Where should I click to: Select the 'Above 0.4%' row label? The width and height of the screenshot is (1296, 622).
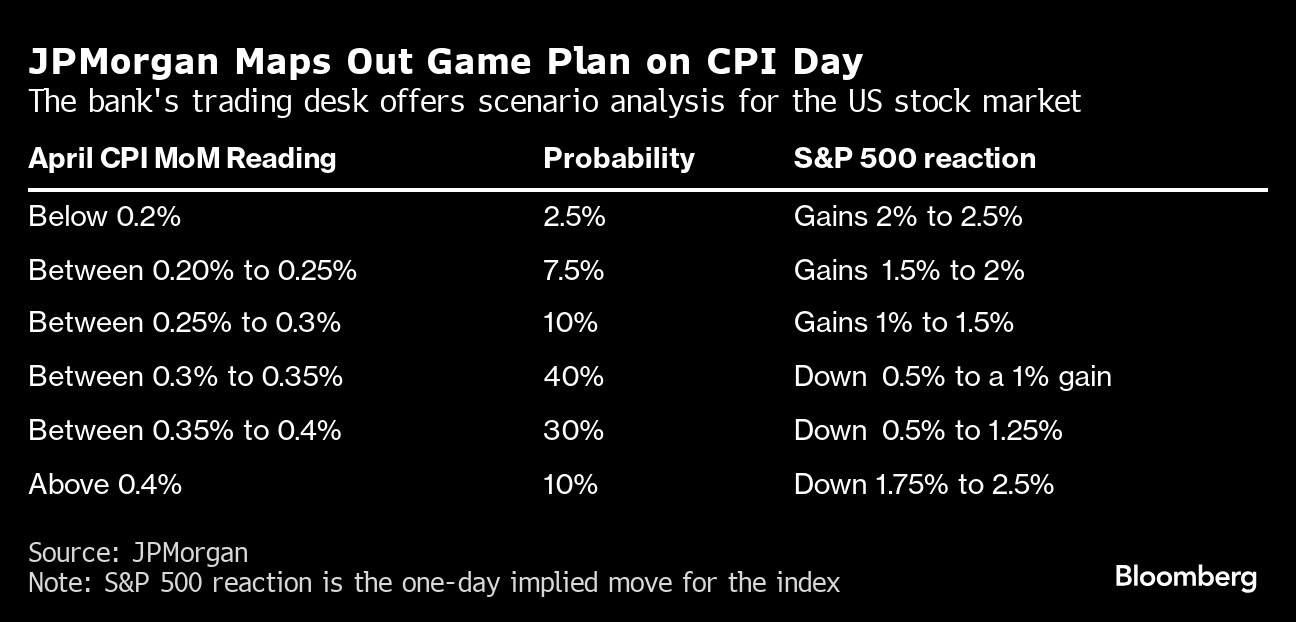(x=105, y=484)
